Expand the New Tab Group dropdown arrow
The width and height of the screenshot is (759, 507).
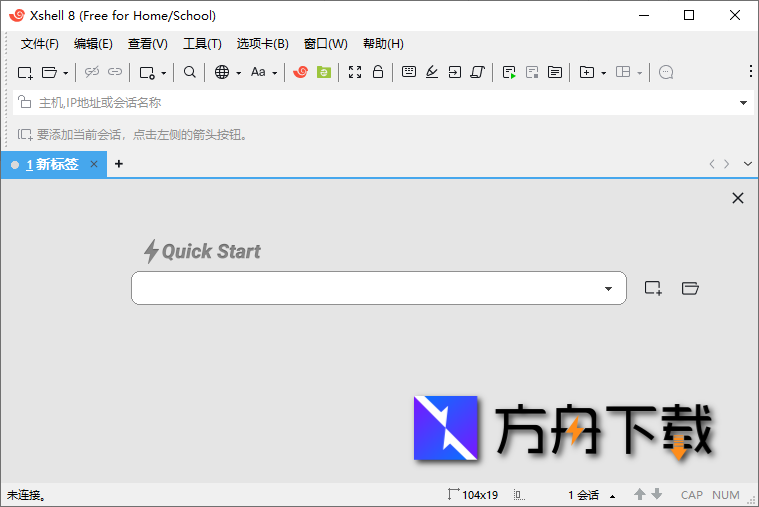pyautogui.click(x=604, y=73)
